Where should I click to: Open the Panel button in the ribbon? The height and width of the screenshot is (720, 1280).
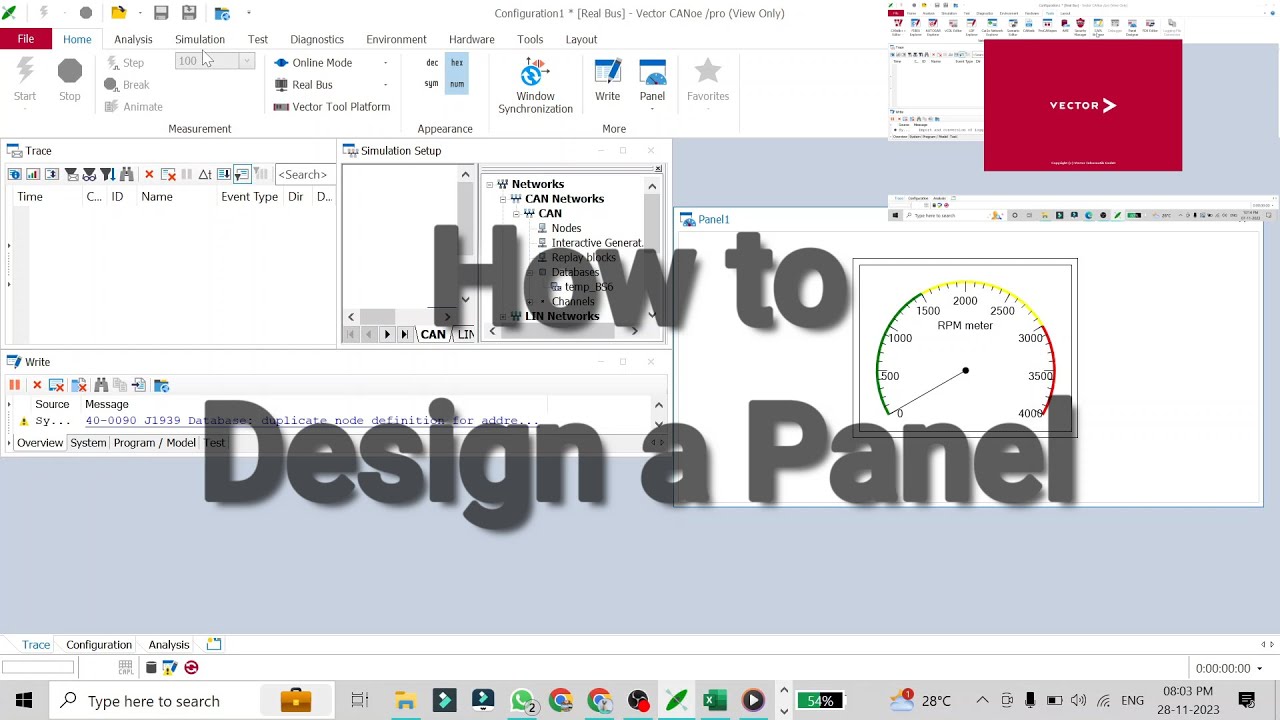click(x=652, y=80)
